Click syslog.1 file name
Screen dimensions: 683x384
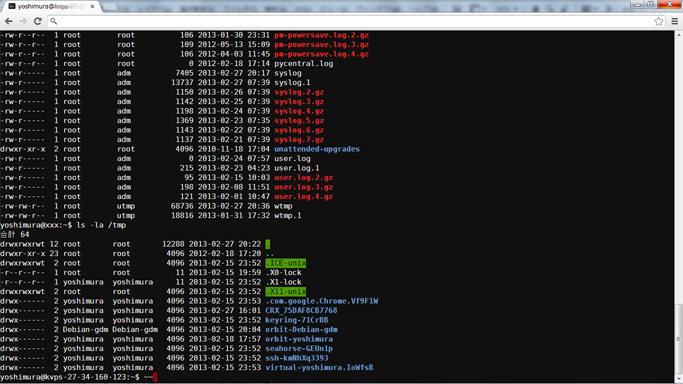[292, 83]
